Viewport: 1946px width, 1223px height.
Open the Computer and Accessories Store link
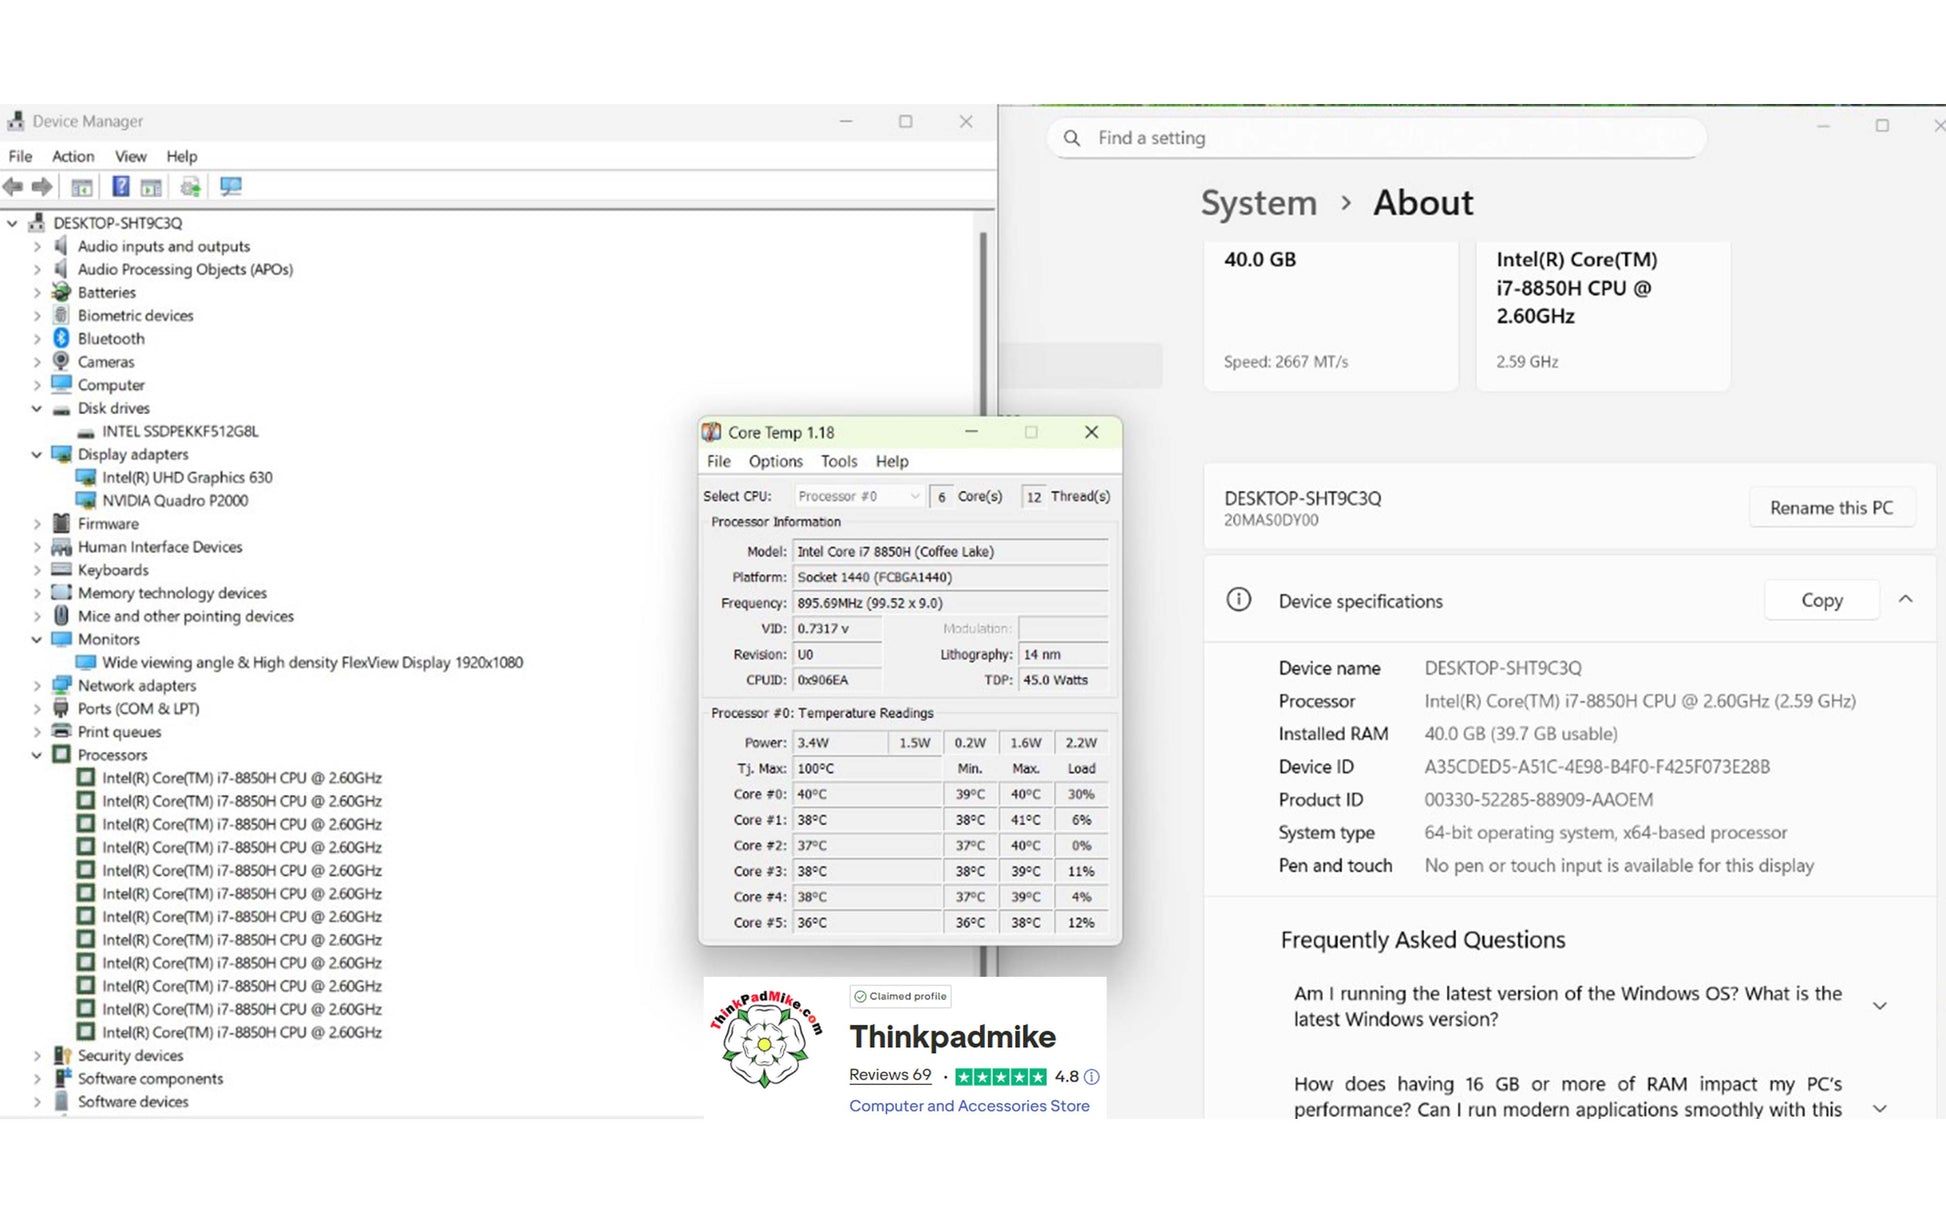(968, 1106)
